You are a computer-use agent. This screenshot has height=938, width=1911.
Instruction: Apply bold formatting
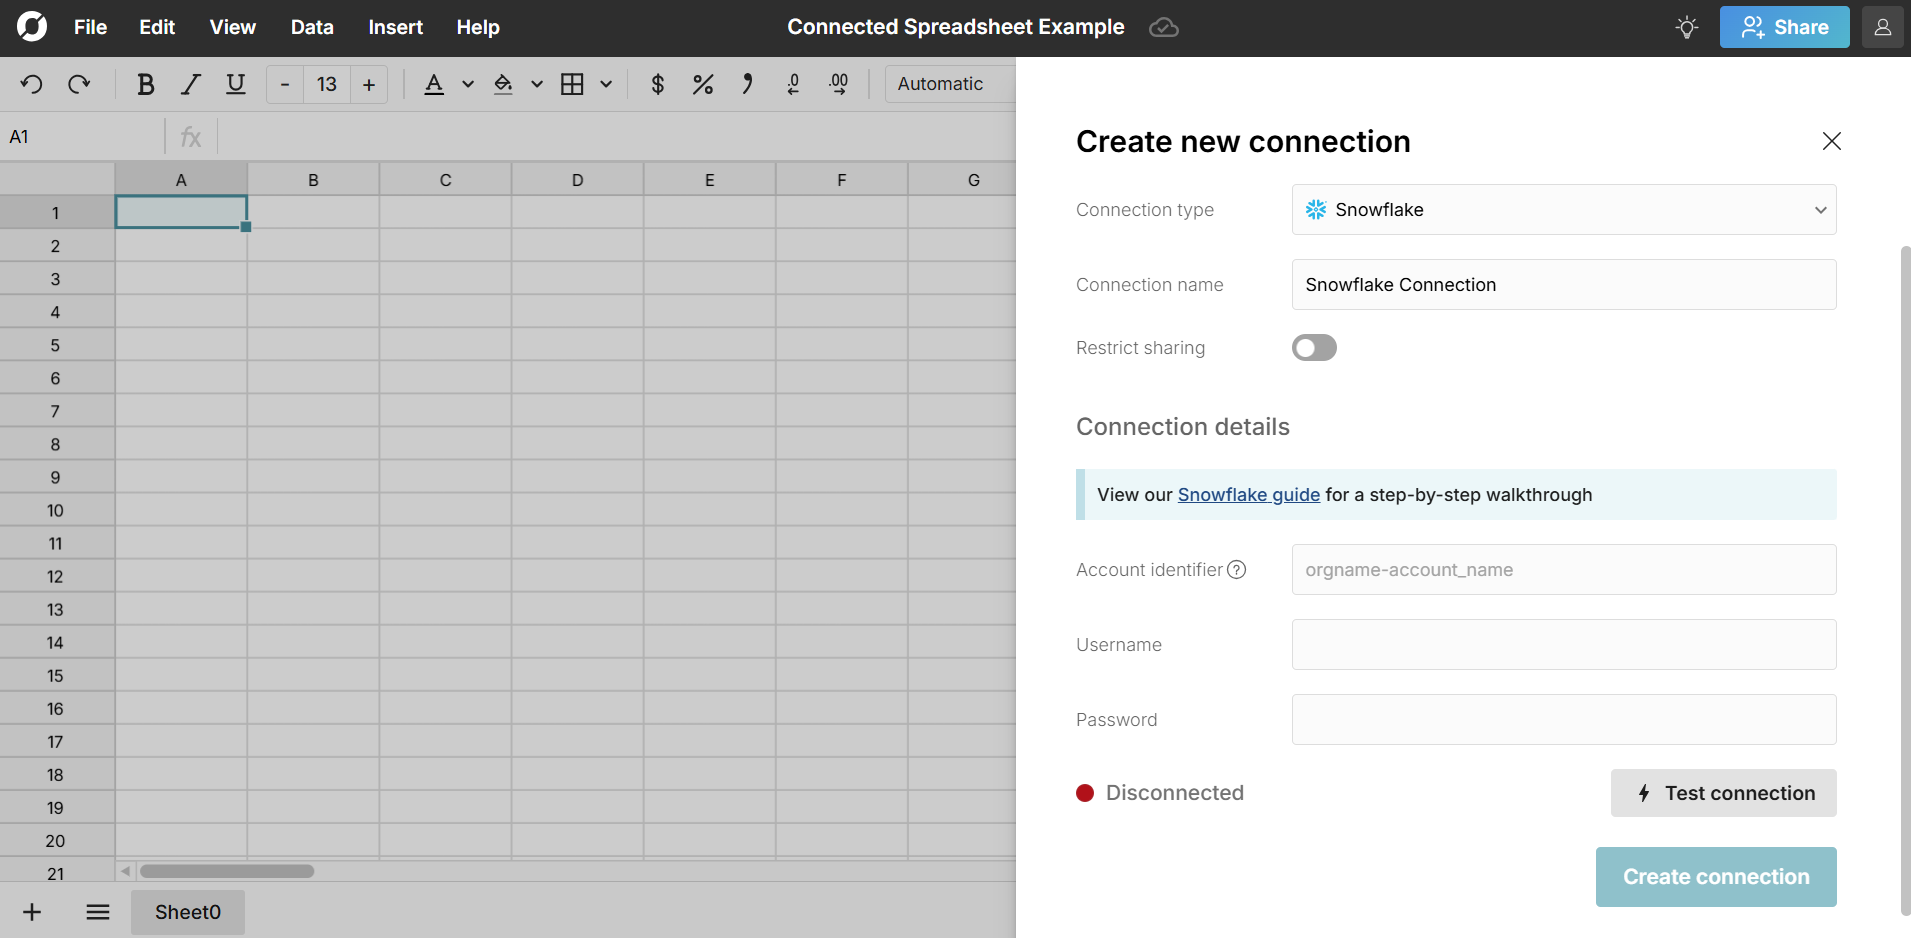(146, 84)
